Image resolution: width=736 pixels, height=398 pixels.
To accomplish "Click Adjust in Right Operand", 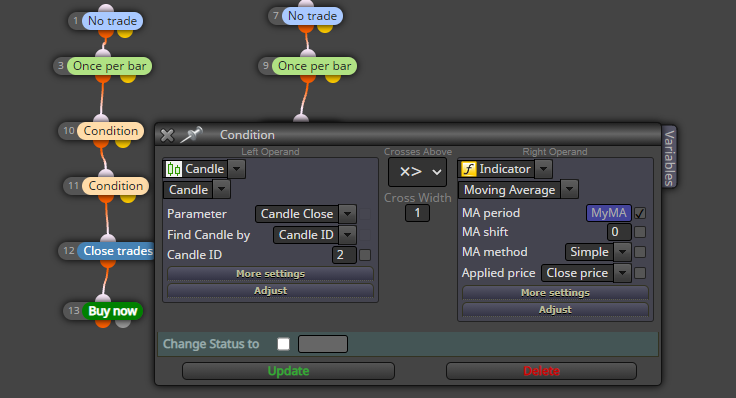I will pyautogui.click(x=555, y=310).
